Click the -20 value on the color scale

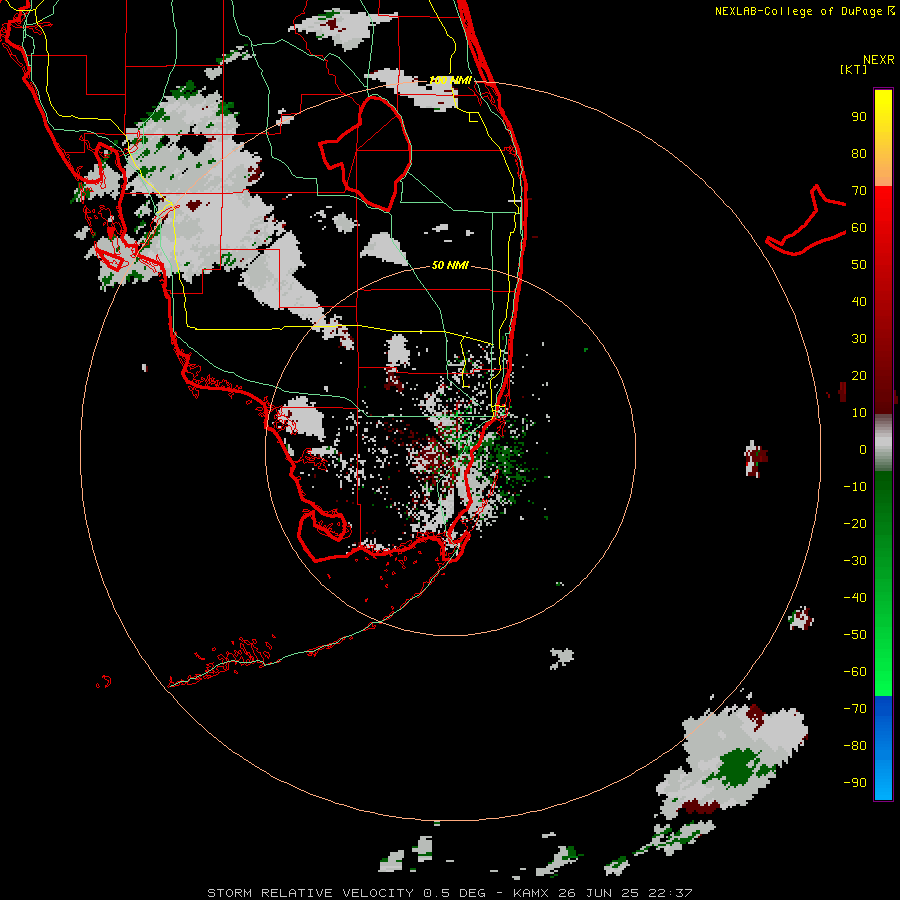pyautogui.click(x=855, y=524)
